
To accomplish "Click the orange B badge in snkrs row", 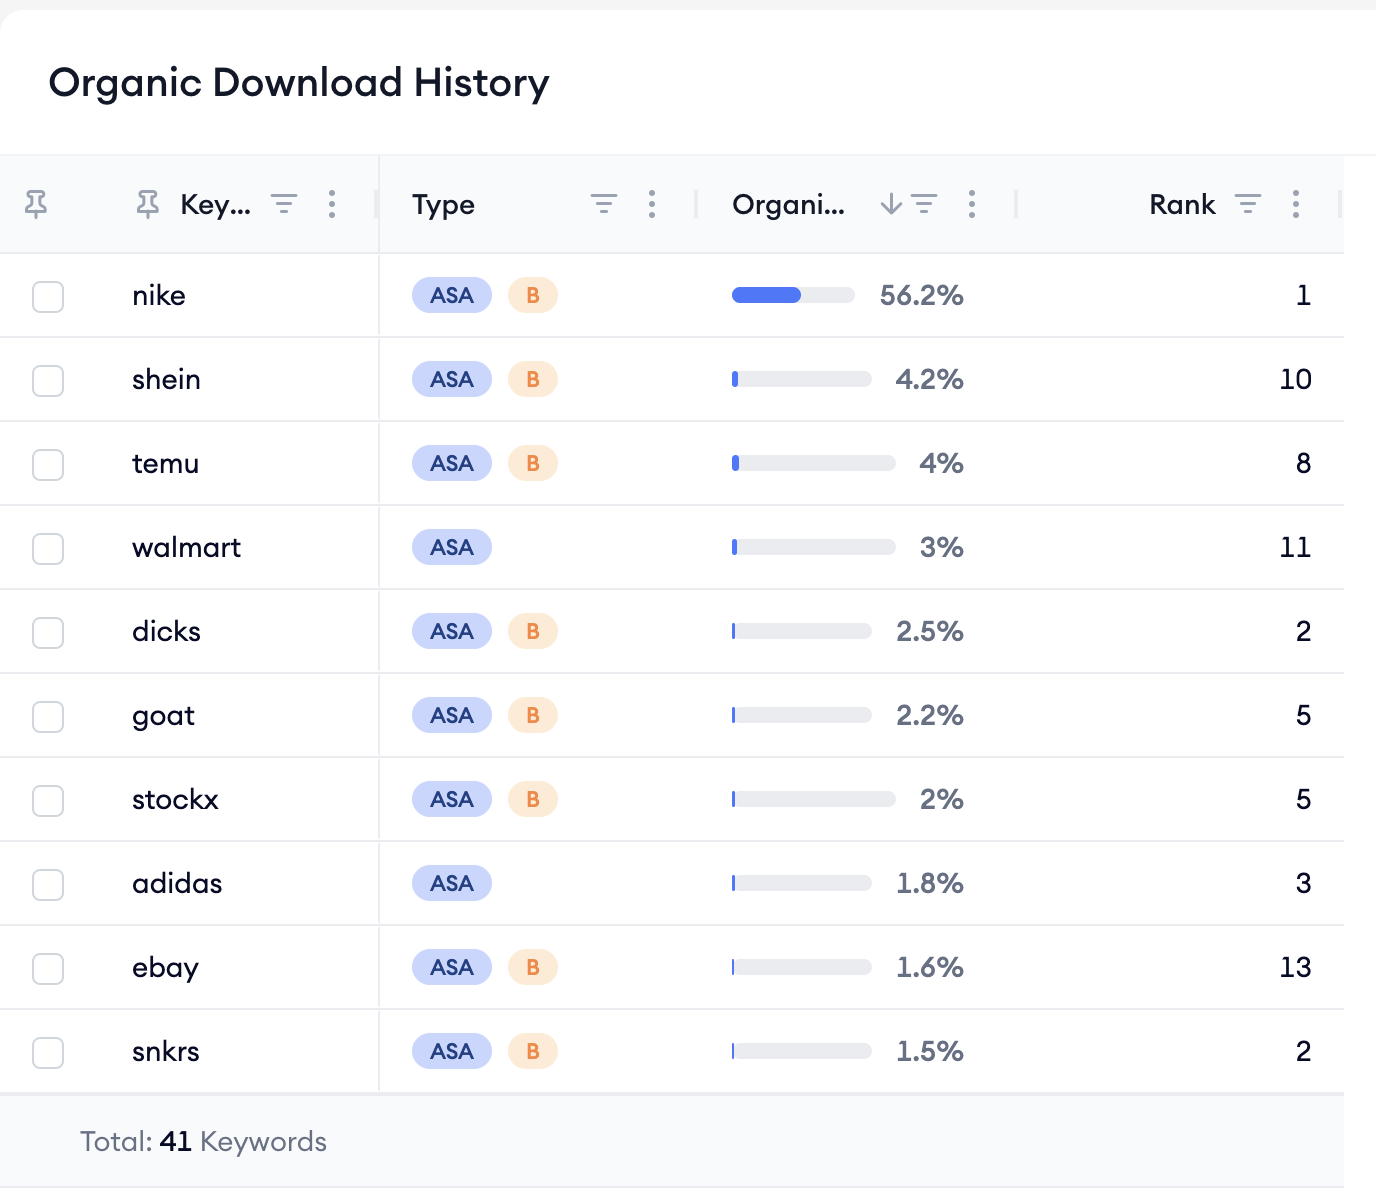I will point(533,1051).
